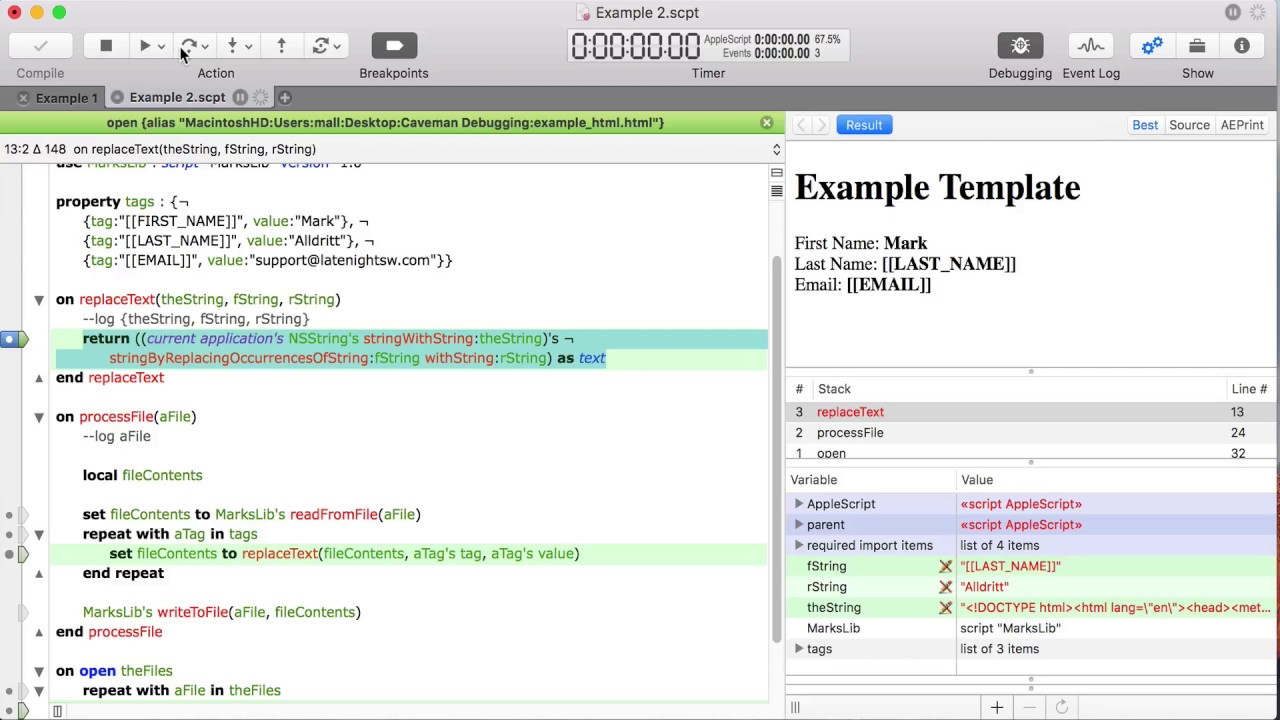Screen dimensions: 1280x720
Task: Add a new tab with plus button
Action: point(285,98)
